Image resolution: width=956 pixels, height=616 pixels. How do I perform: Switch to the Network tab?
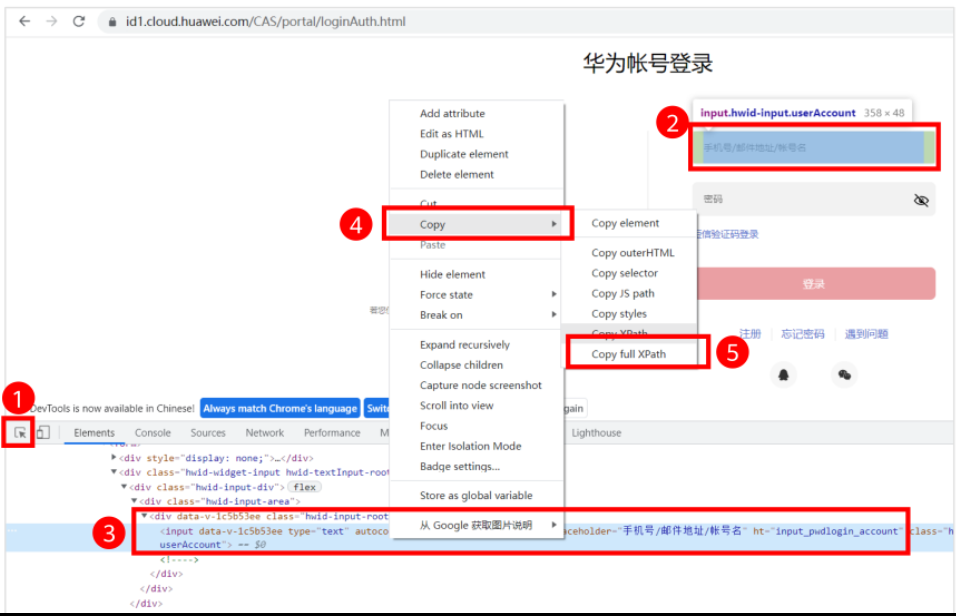265,432
